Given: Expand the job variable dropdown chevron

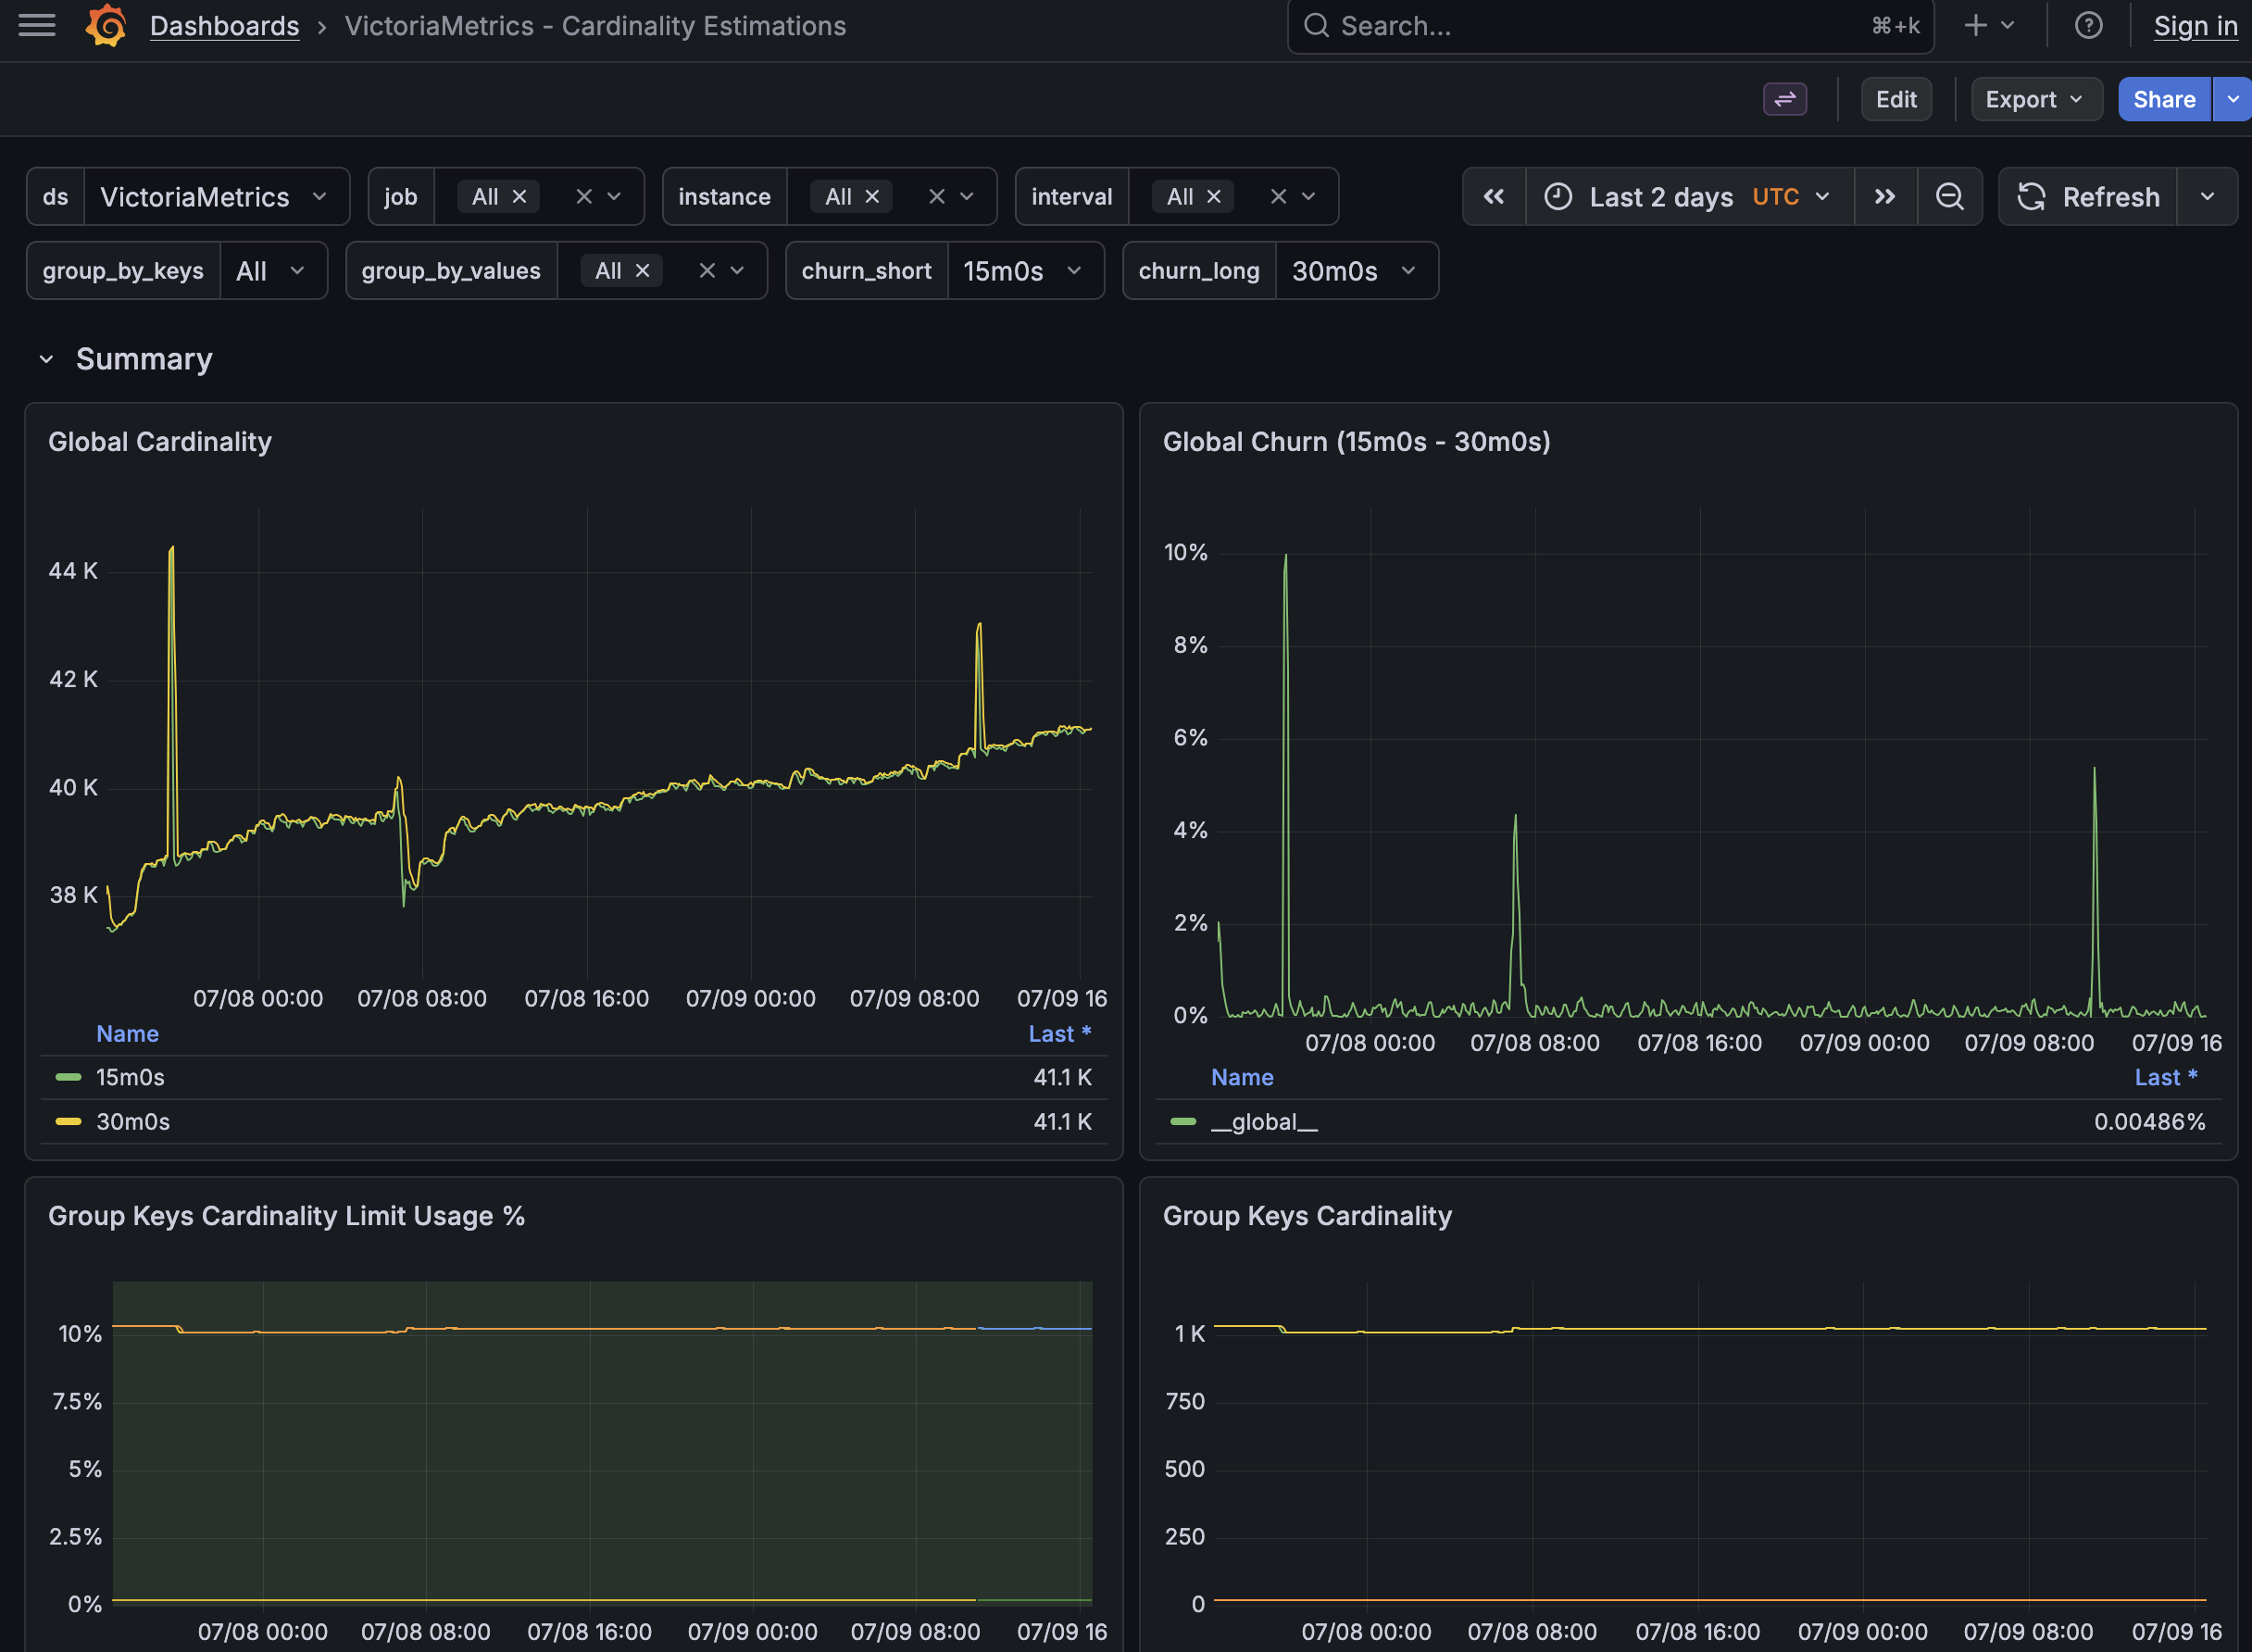Looking at the screenshot, I should (x=614, y=197).
